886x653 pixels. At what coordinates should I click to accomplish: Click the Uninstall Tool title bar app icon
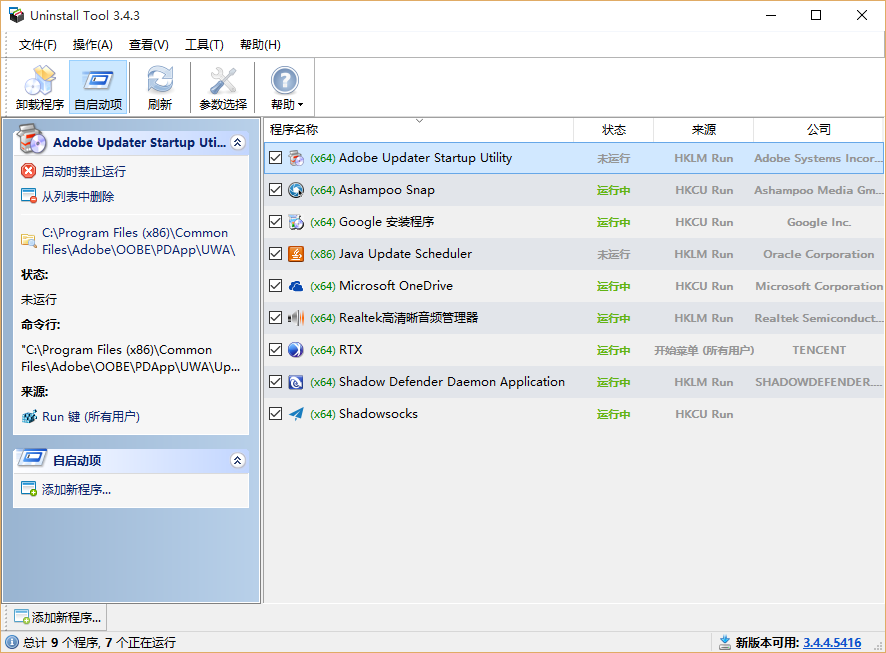(17, 15)
